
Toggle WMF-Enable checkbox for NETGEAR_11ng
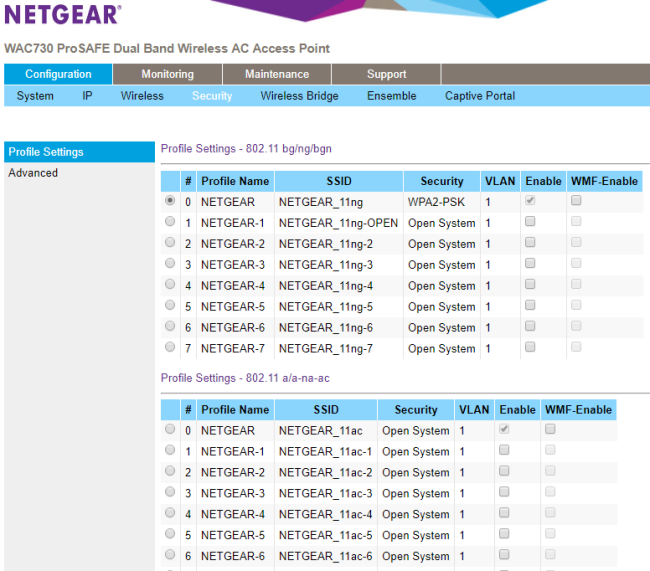coord(576,201)
